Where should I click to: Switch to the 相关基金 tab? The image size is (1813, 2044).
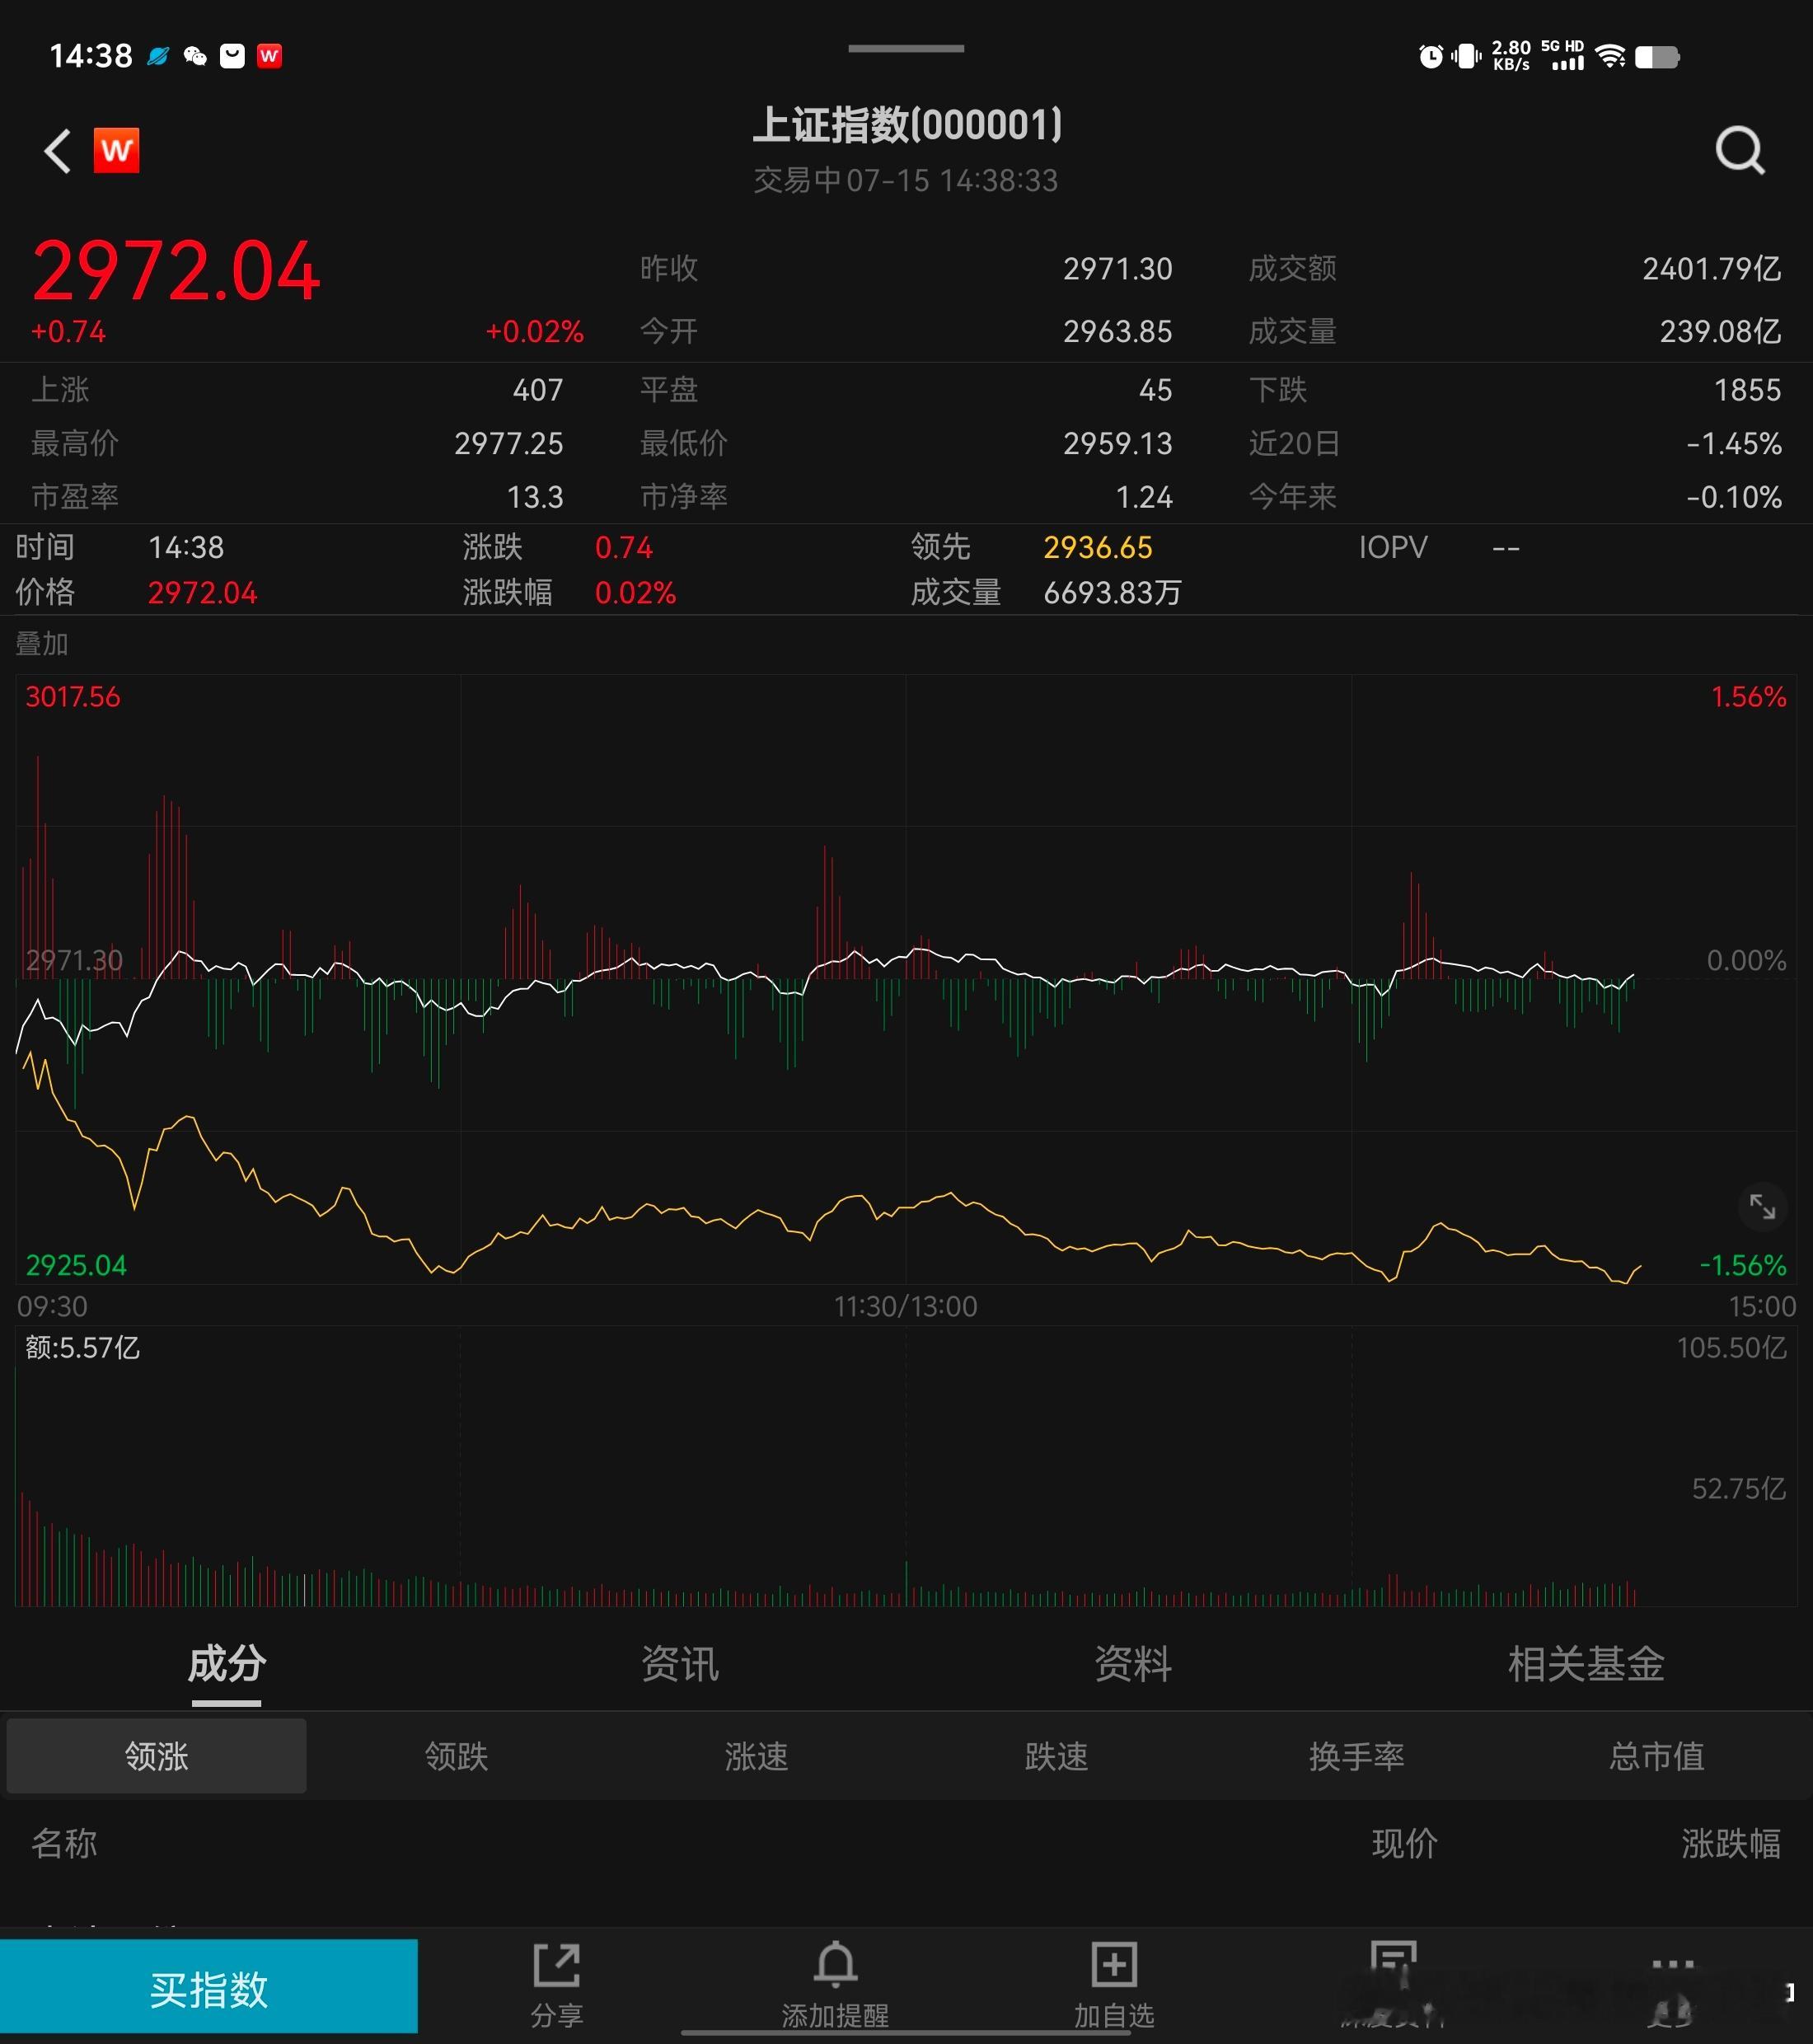coord(1586,1665)
